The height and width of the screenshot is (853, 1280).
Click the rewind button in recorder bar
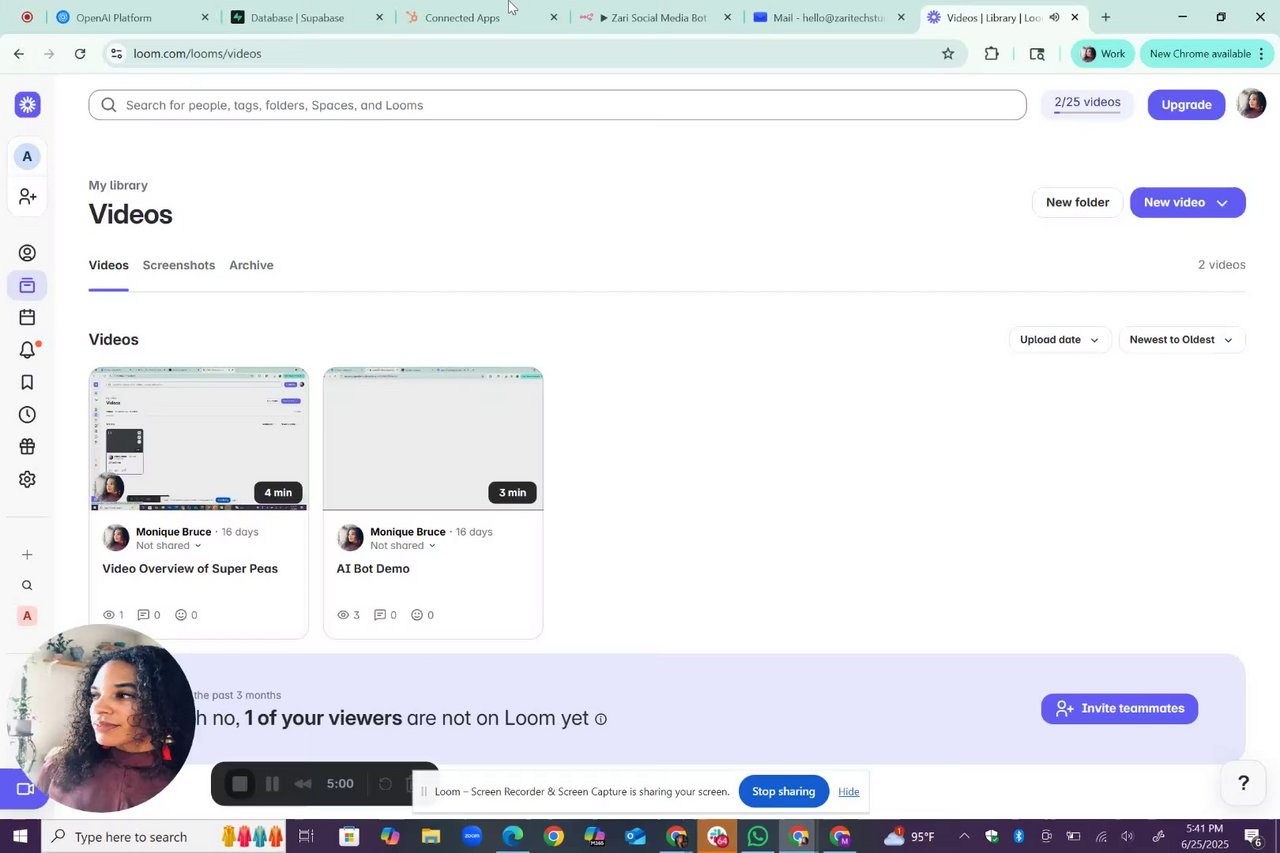coord(303,784)
